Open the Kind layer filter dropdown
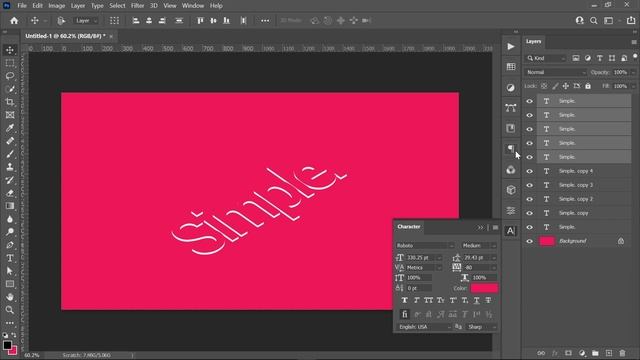The width and height of the screenshot is (640, 360). pos(546,58)
